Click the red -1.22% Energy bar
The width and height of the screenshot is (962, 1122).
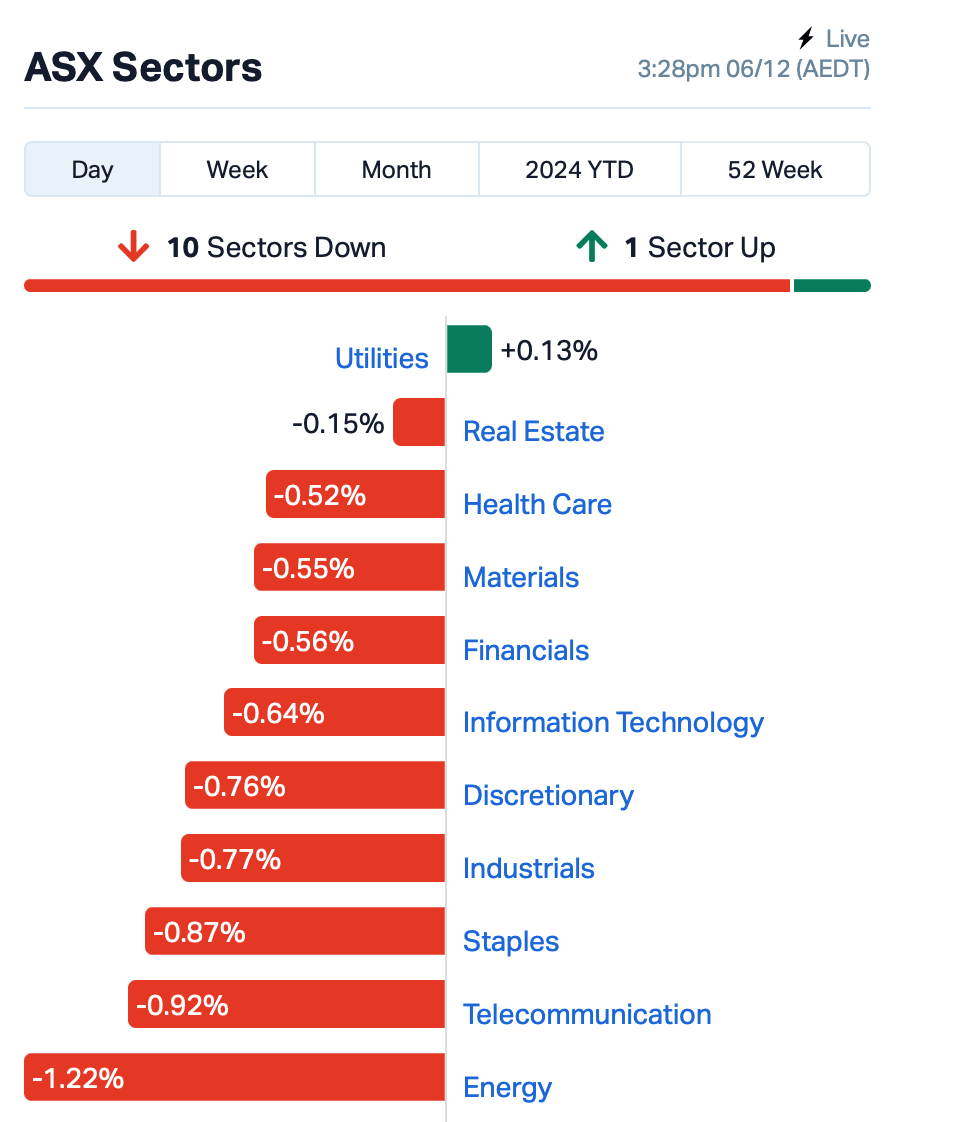234,1077
